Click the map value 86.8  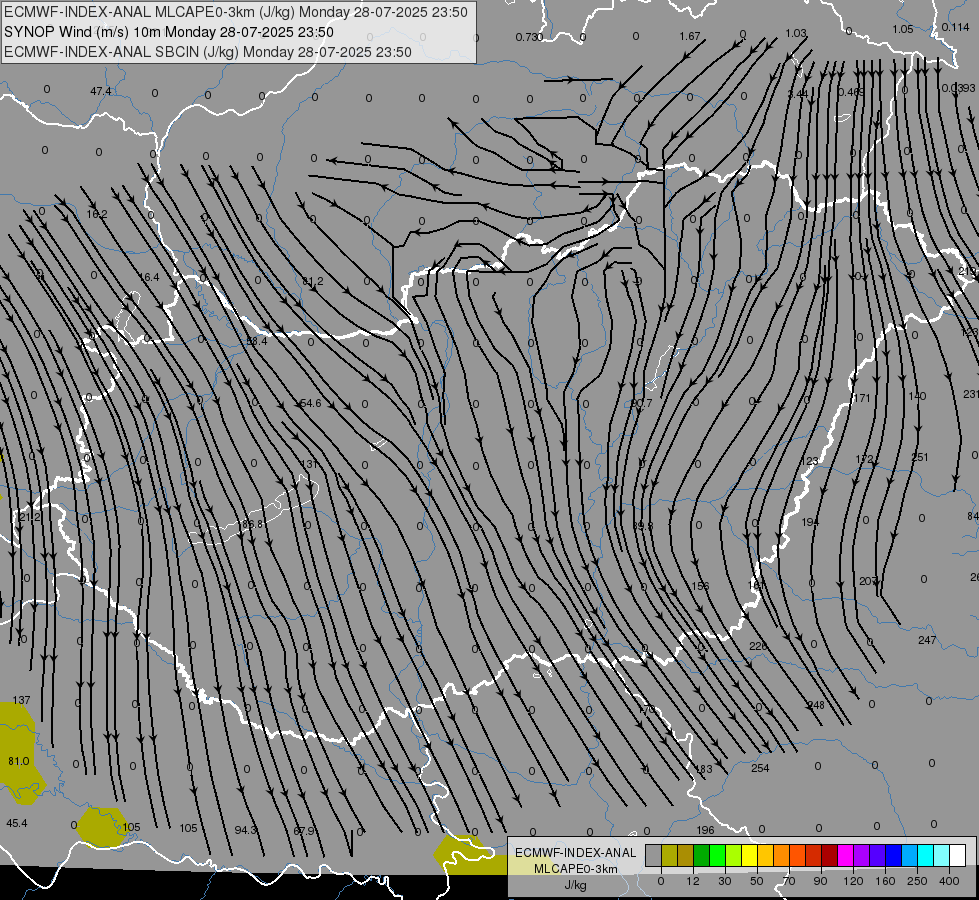click(x=252, y=524)
